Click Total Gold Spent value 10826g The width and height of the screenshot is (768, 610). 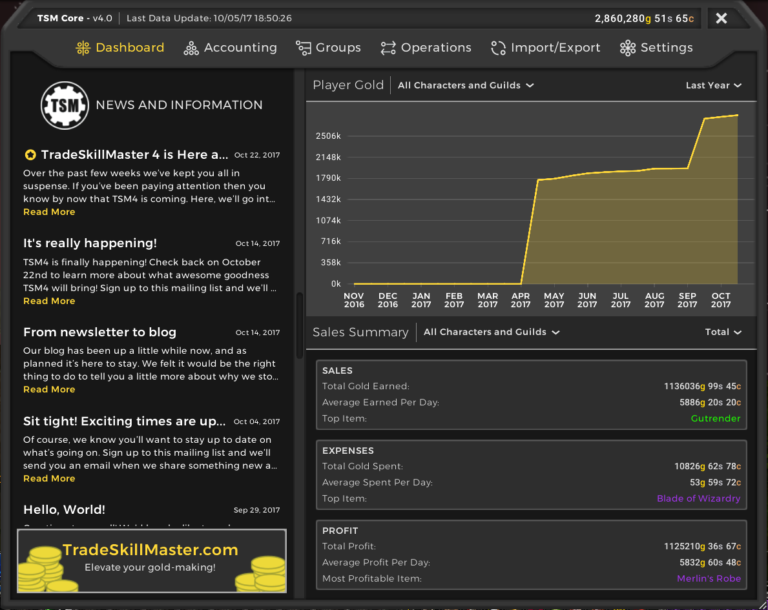(x=707, y=466)
